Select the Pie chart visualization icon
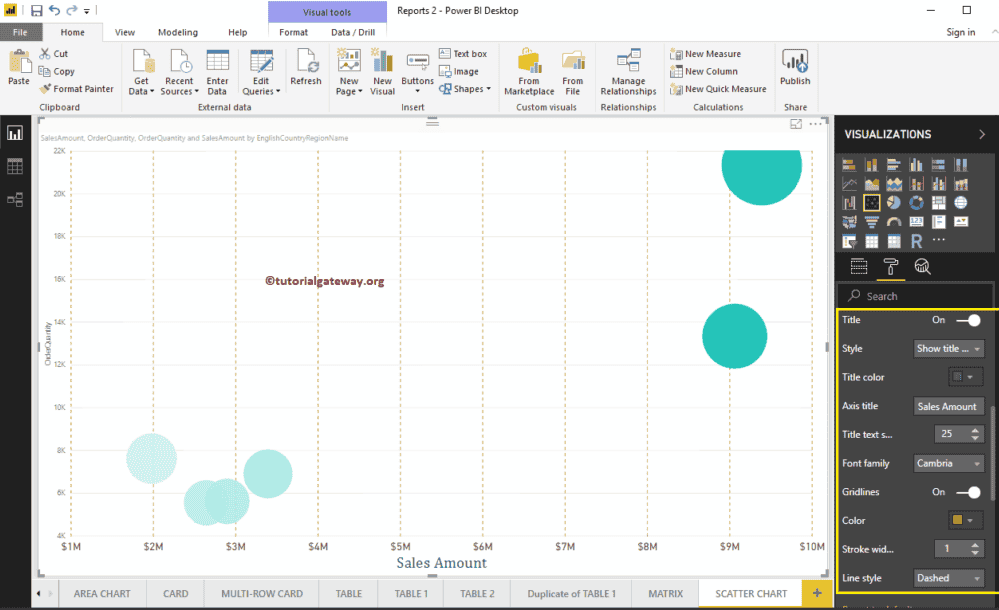 895,202
